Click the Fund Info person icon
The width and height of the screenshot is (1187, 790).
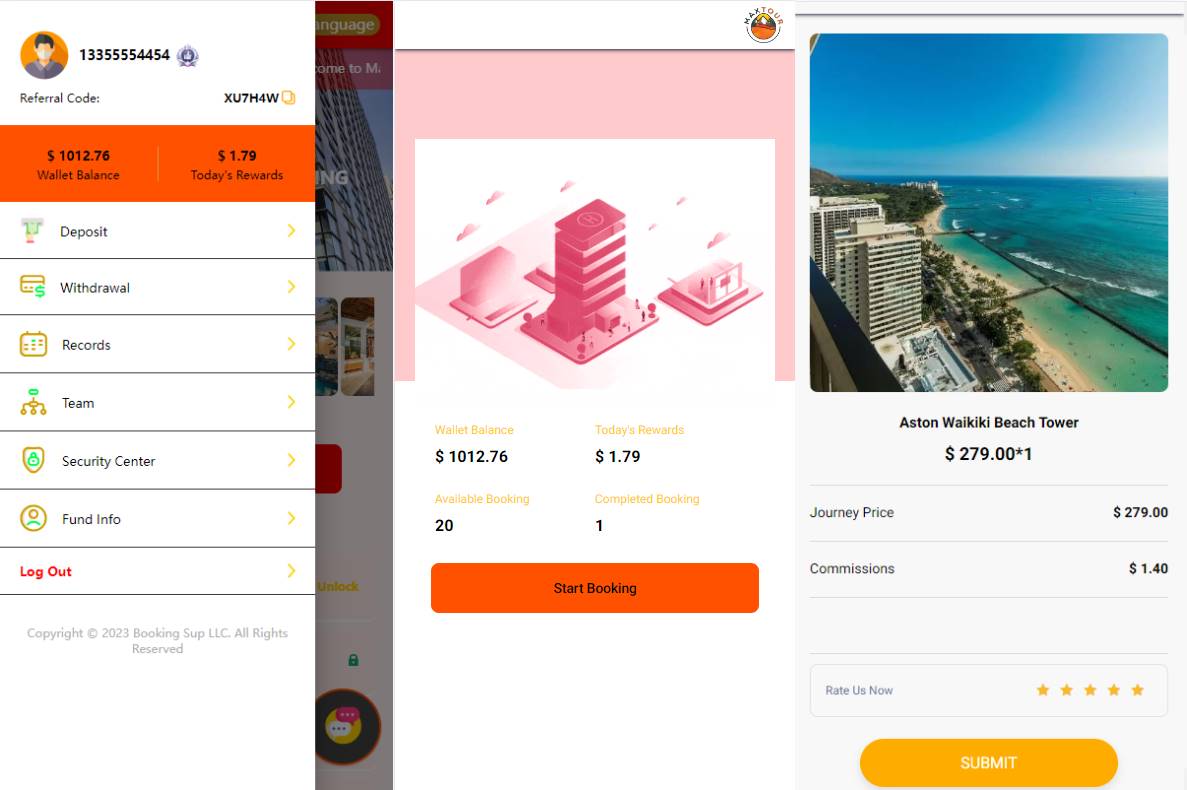point(33,518)
